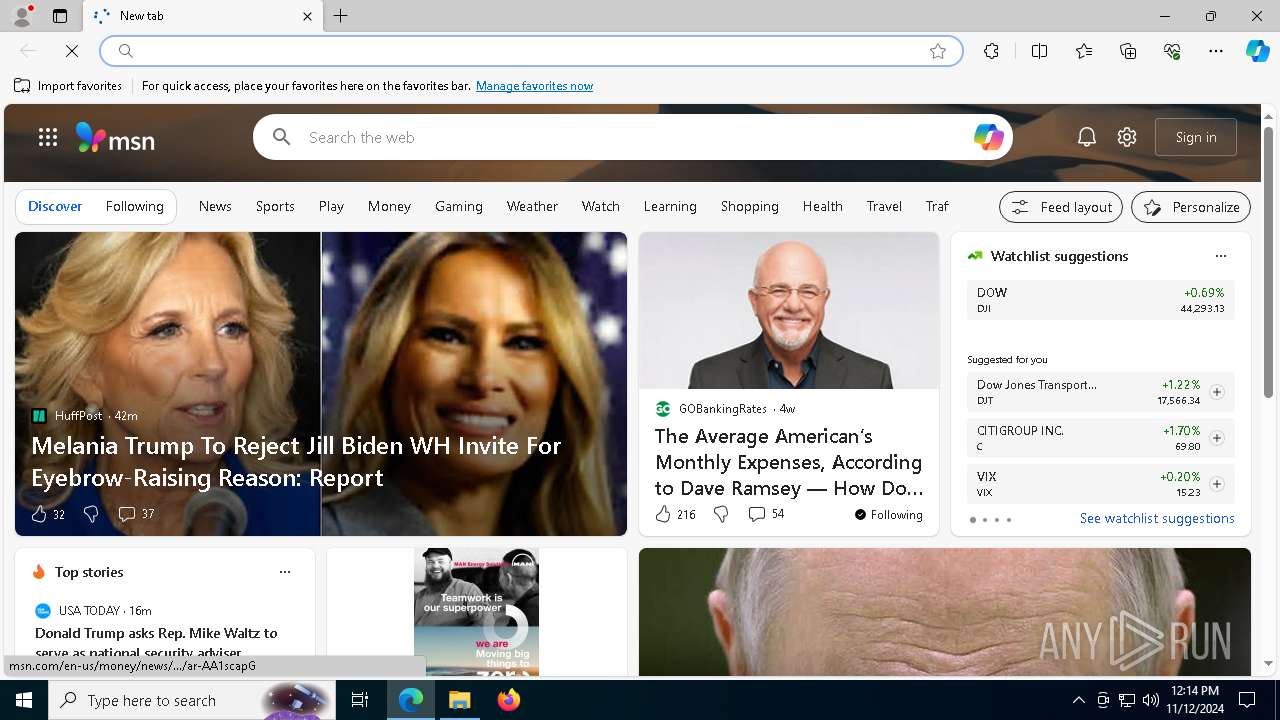Screen dimensions: 1280x720
Task: Open Sports category
Action: point(275,207)
